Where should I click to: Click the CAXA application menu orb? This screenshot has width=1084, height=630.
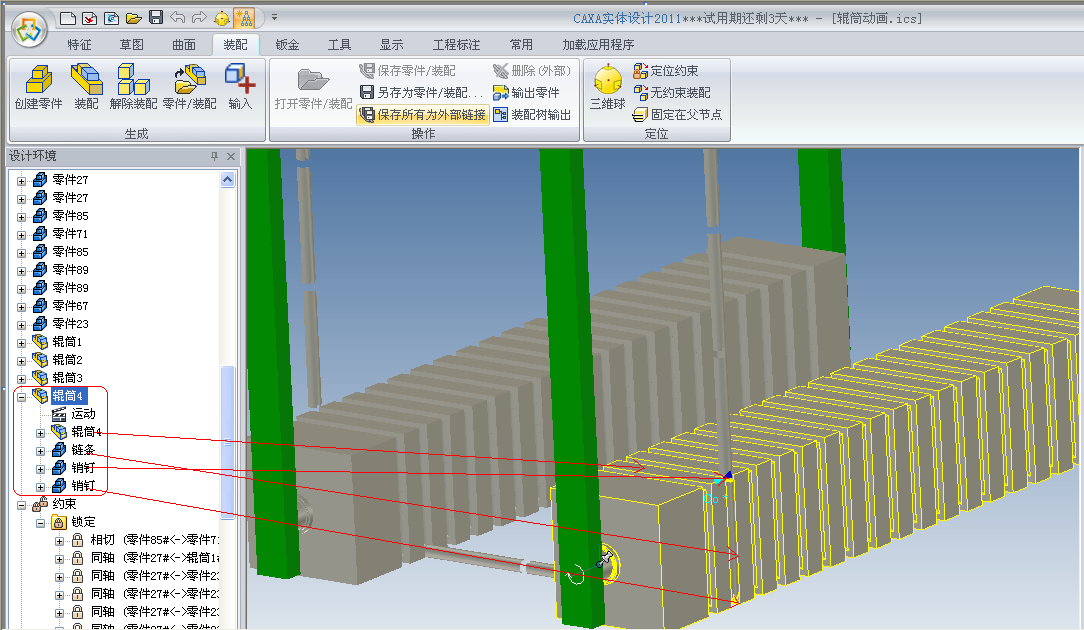click(29, 29)
